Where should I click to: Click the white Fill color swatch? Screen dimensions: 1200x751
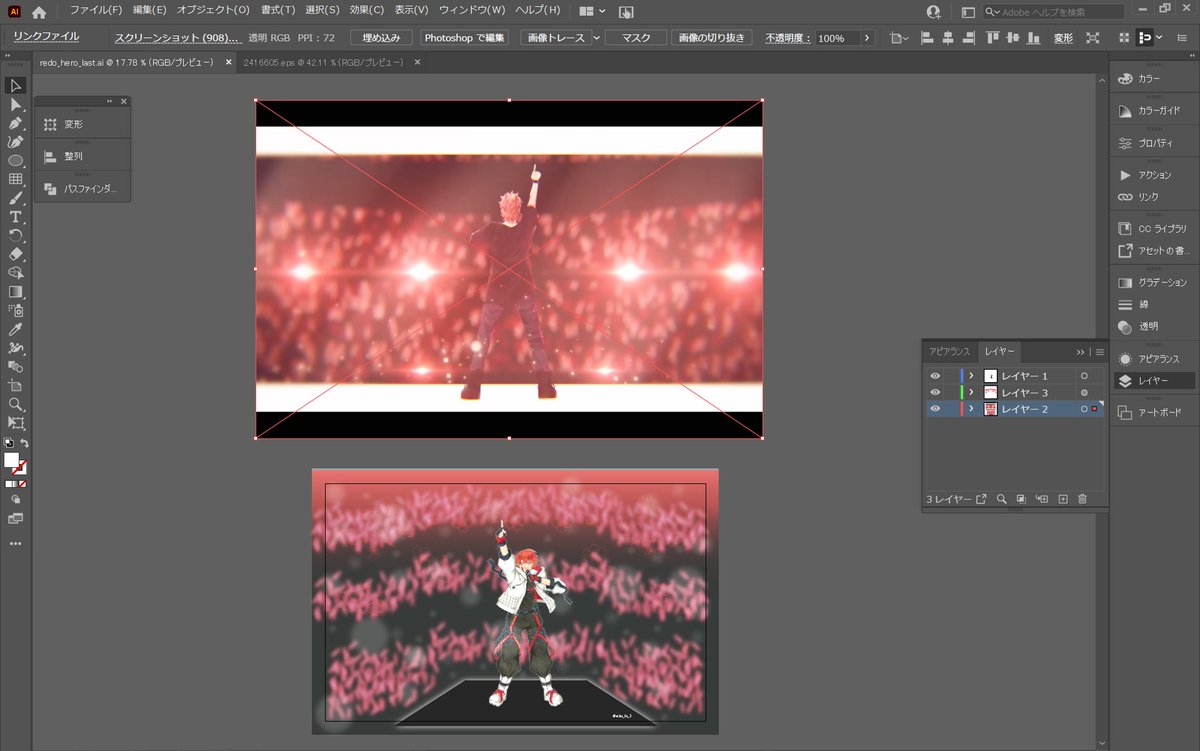(x=12, y=461)
